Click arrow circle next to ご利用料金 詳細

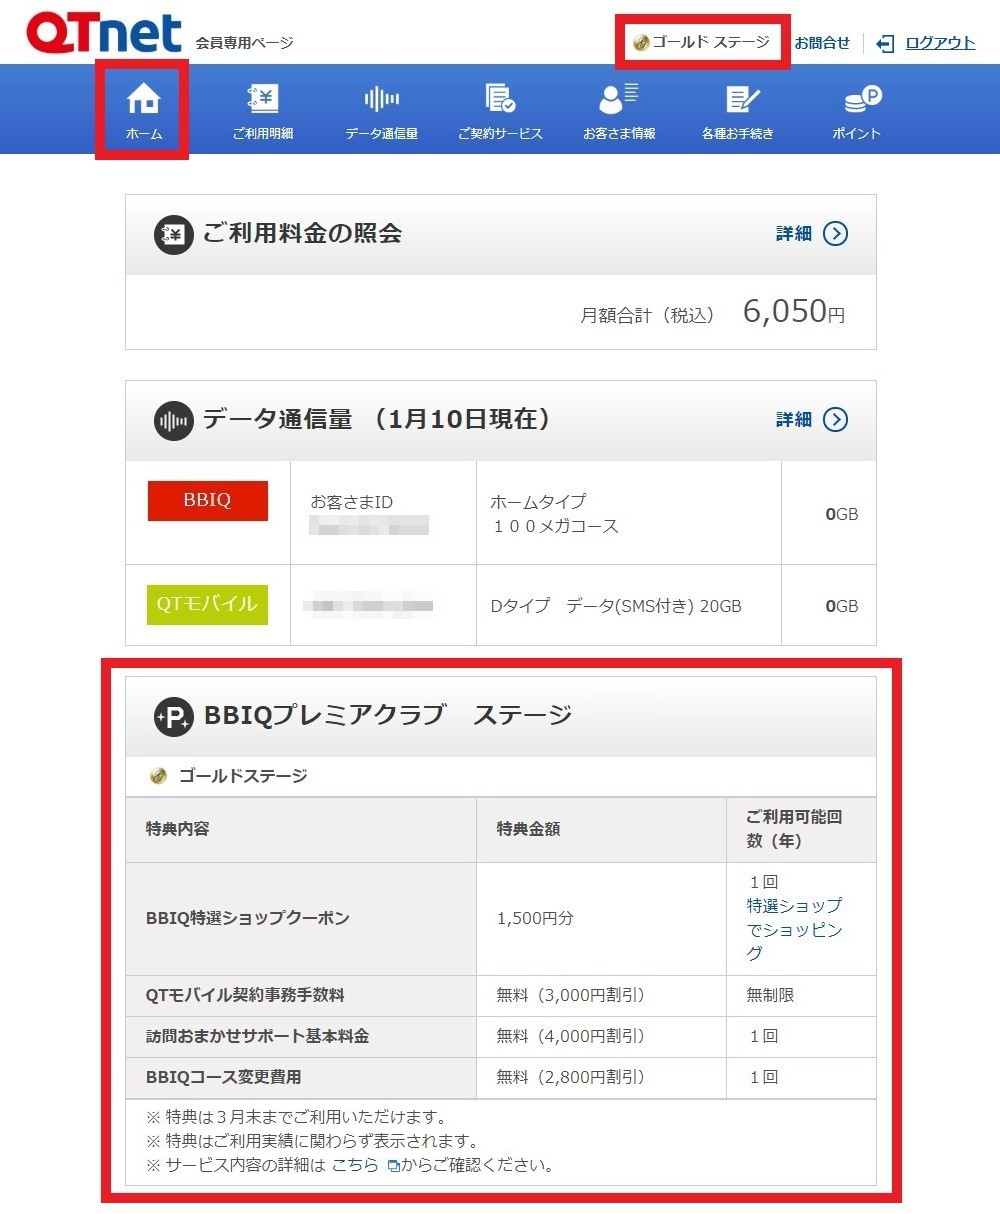tap(835, 234)
